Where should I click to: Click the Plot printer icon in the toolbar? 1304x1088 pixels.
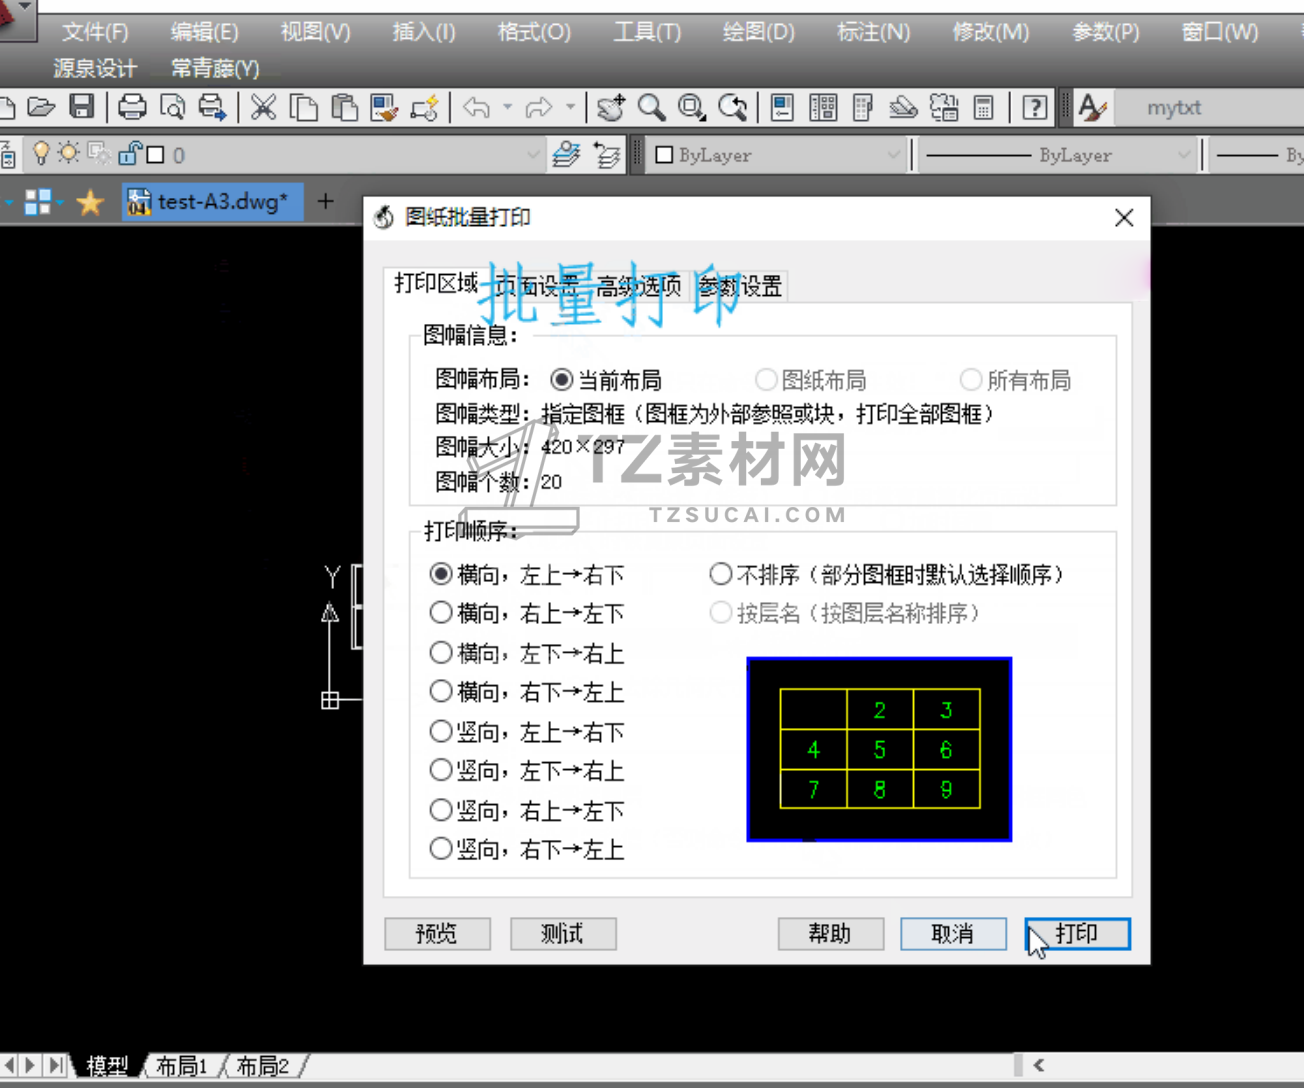pyautogui.click(x=132, y=107)
